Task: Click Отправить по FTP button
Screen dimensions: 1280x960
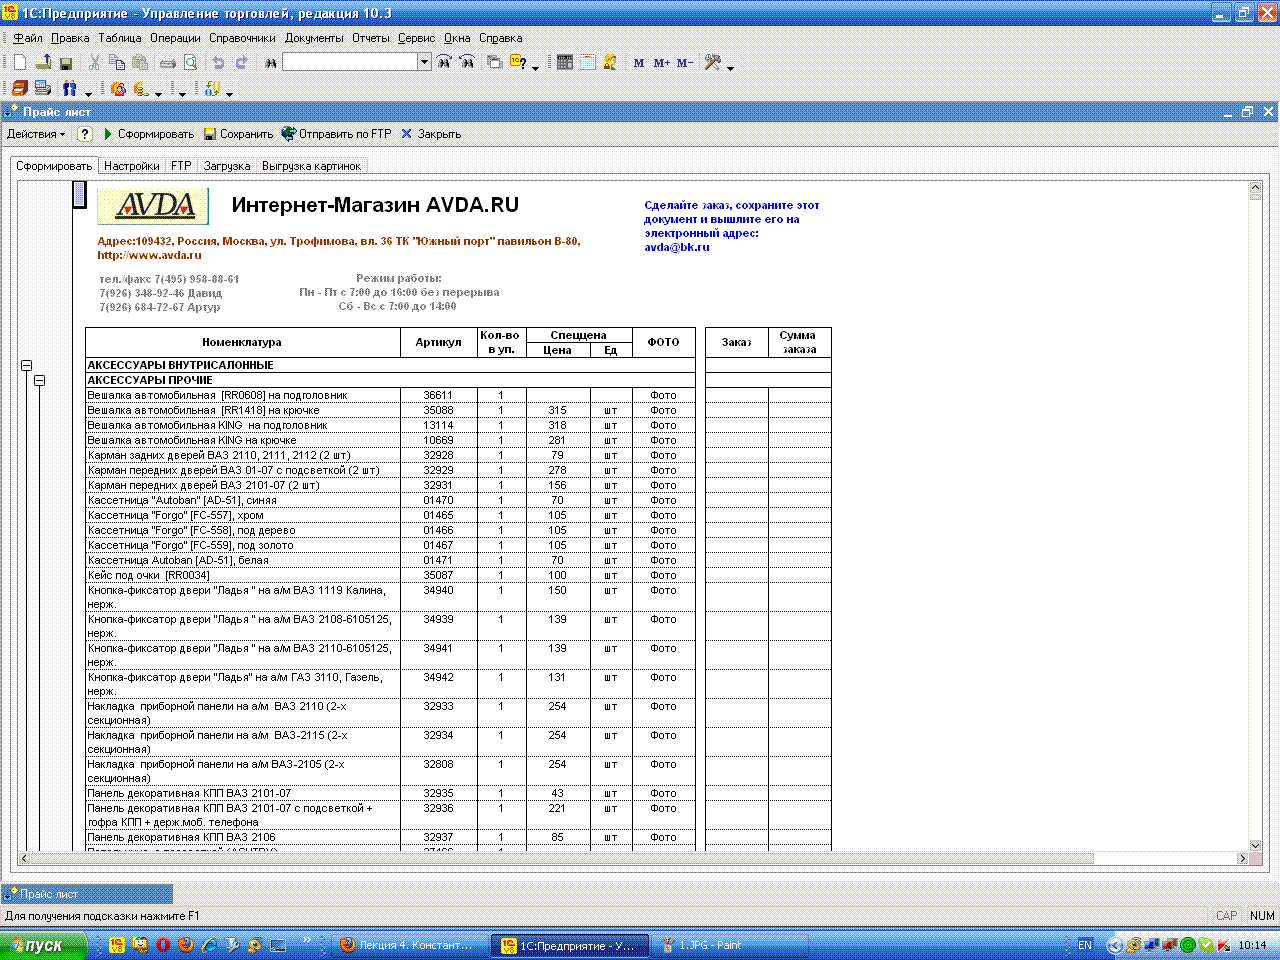Action: pos(336,134)
